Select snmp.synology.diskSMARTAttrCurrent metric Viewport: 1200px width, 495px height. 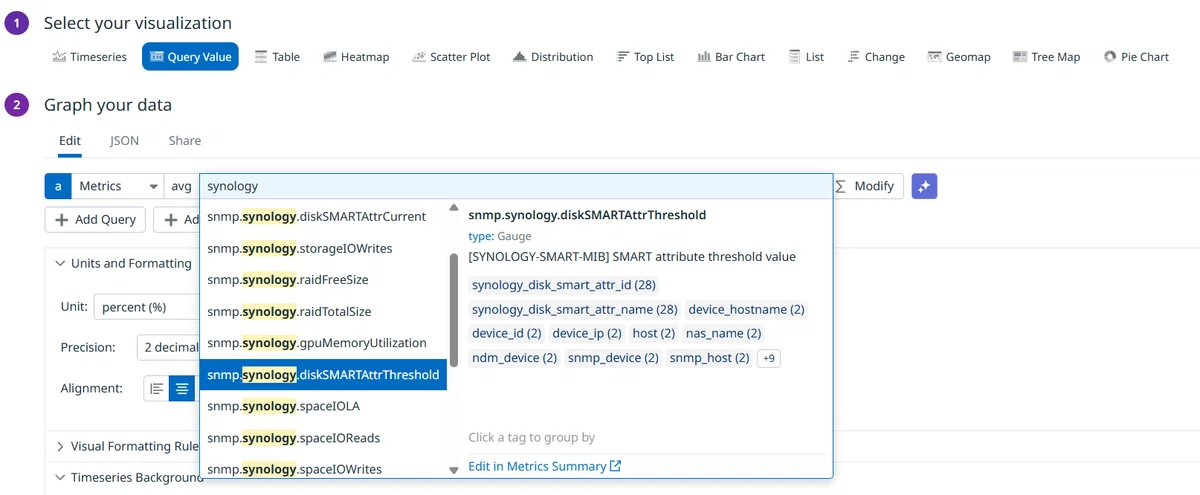(x=323, y=216)
